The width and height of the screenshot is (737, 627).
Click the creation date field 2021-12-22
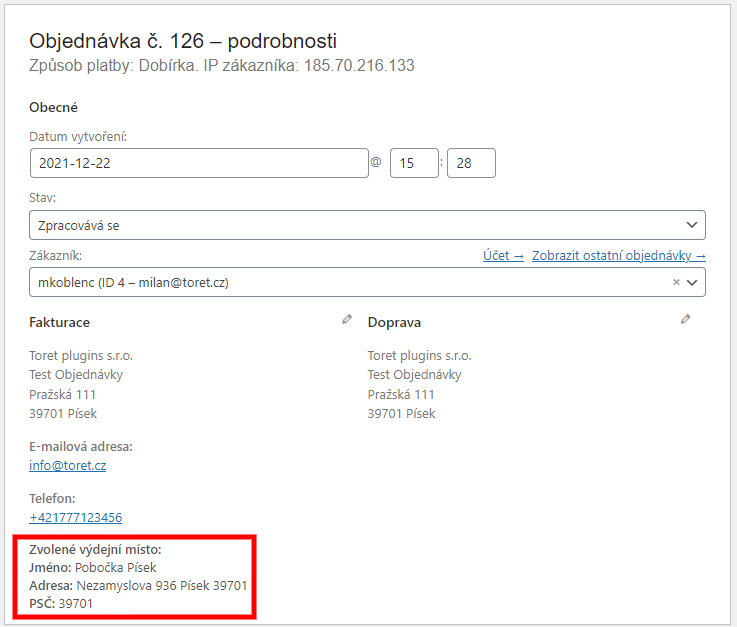pyautogui.click(x=199, y=163)
